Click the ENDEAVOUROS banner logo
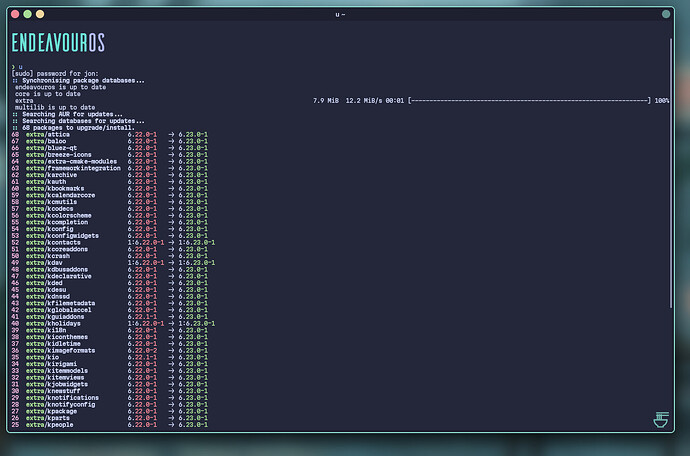 [58, 43]
